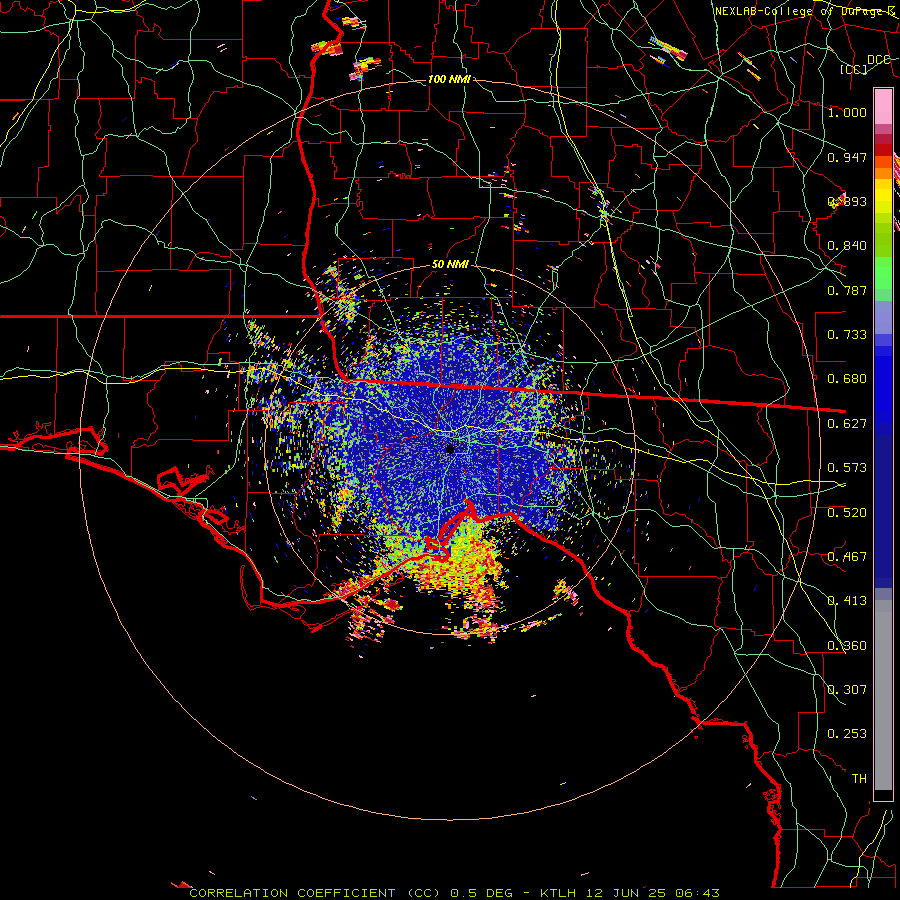Click the 06:43 timestamp text

click(x=698, y=893)
